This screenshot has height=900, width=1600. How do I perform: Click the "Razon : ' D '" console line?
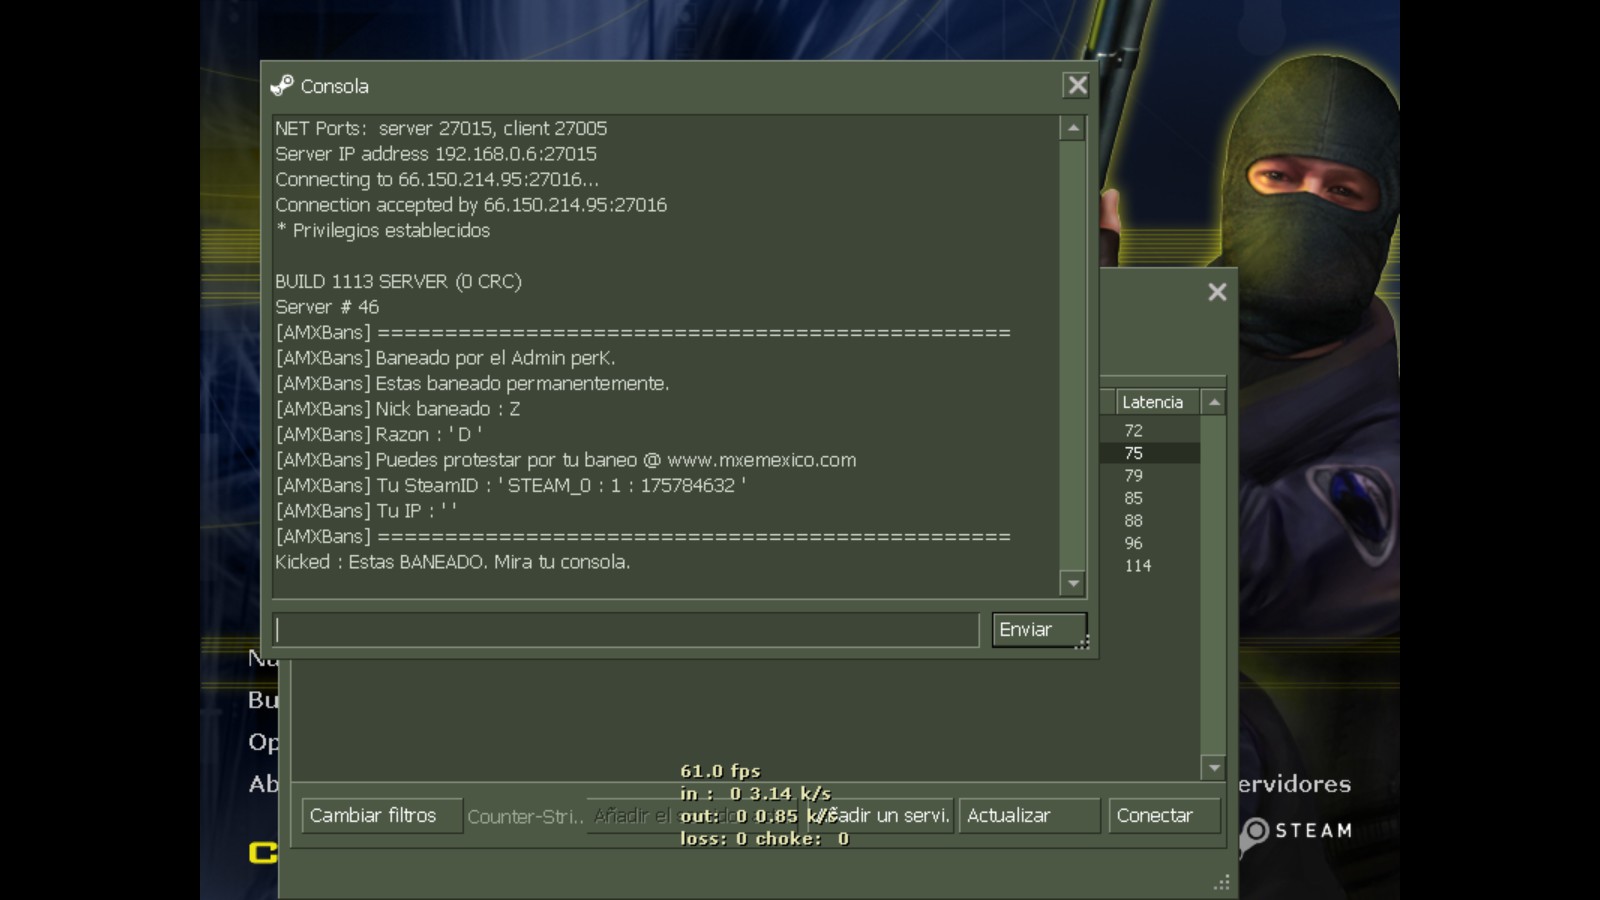click(x=379, y=435)
